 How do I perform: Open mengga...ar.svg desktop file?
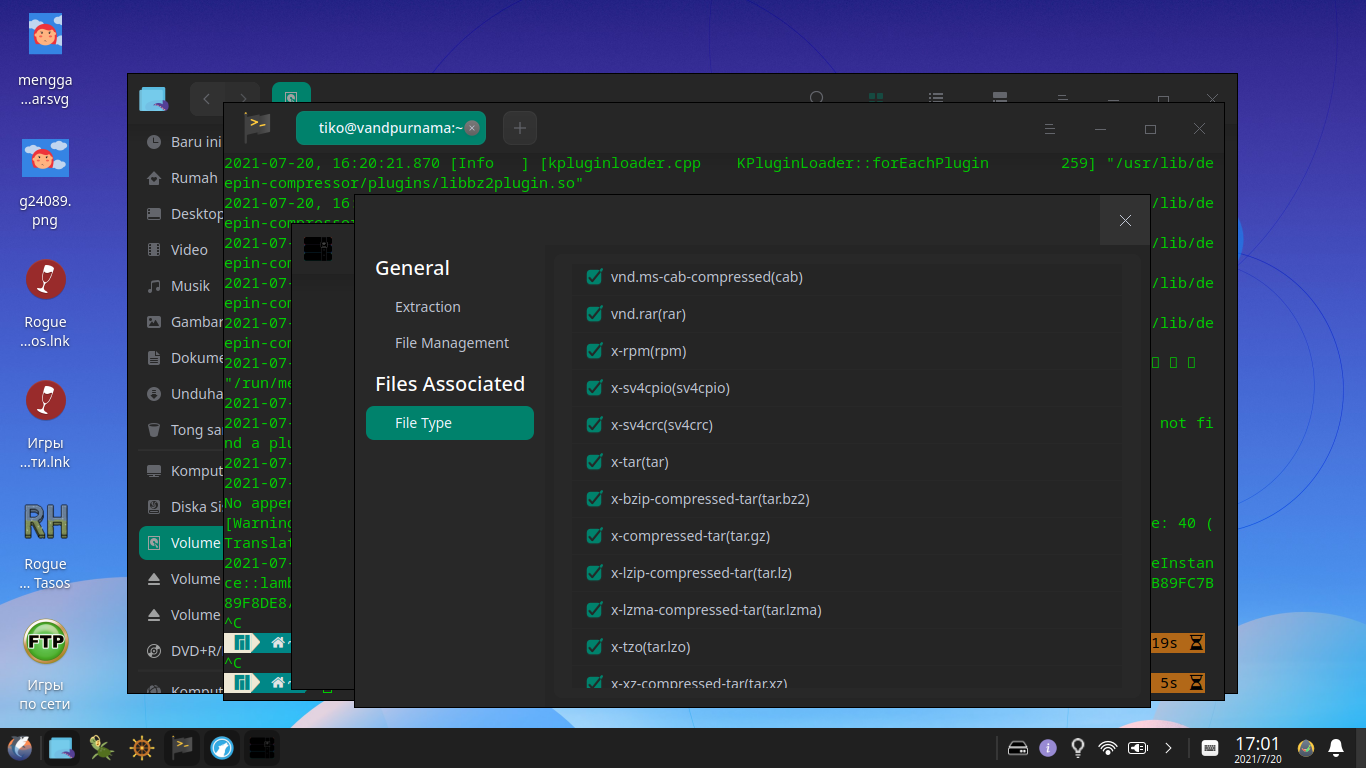[45, 60]
